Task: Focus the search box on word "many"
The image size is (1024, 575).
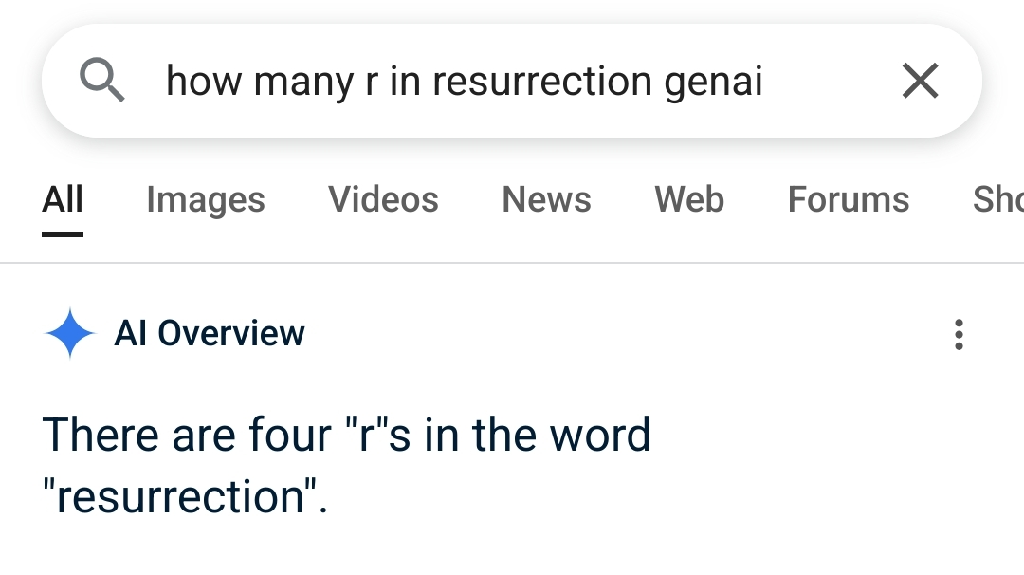Action: tap(304, 84)
